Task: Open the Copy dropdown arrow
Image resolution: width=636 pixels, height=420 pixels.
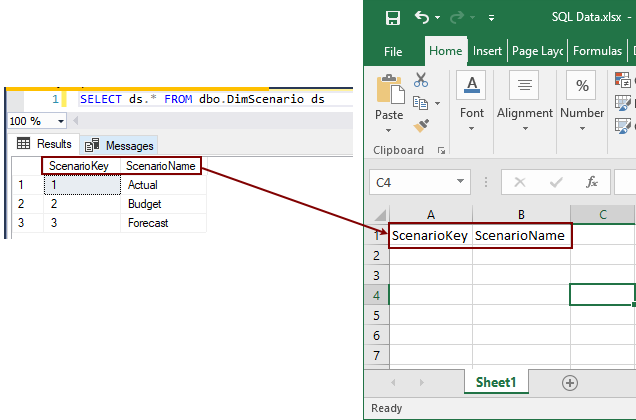Action: point(437,103)
